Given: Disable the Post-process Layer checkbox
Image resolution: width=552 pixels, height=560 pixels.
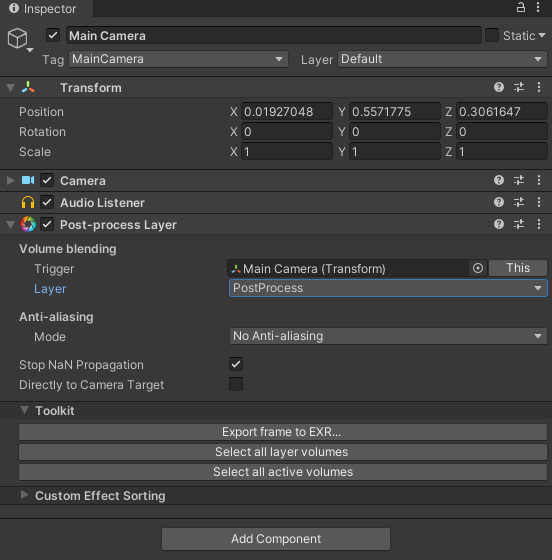Looking at the screenshot, I should tap(47, 225).
